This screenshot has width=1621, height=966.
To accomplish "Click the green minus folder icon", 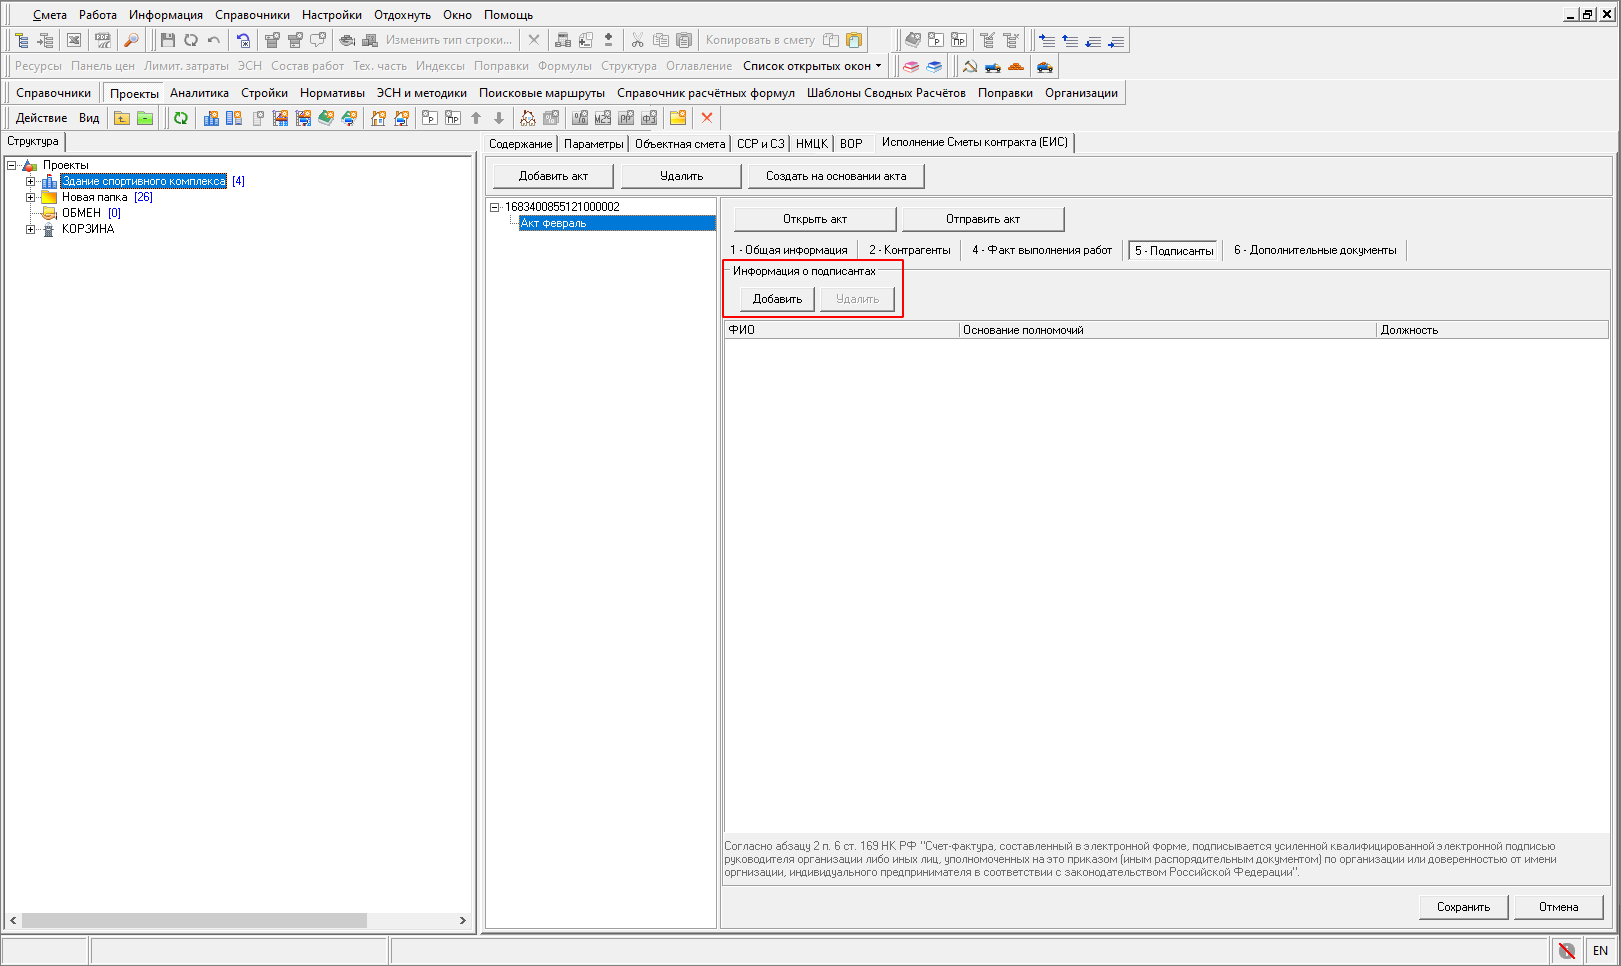I will [x=145, y=118].
